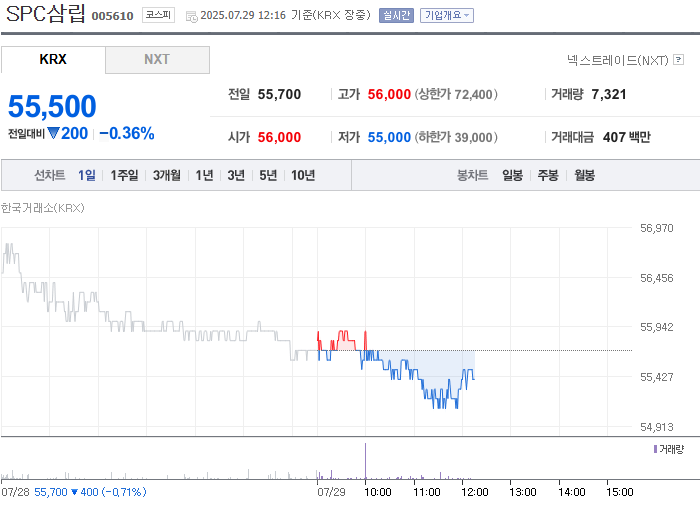Click the stock code 005610

(112, 16)
